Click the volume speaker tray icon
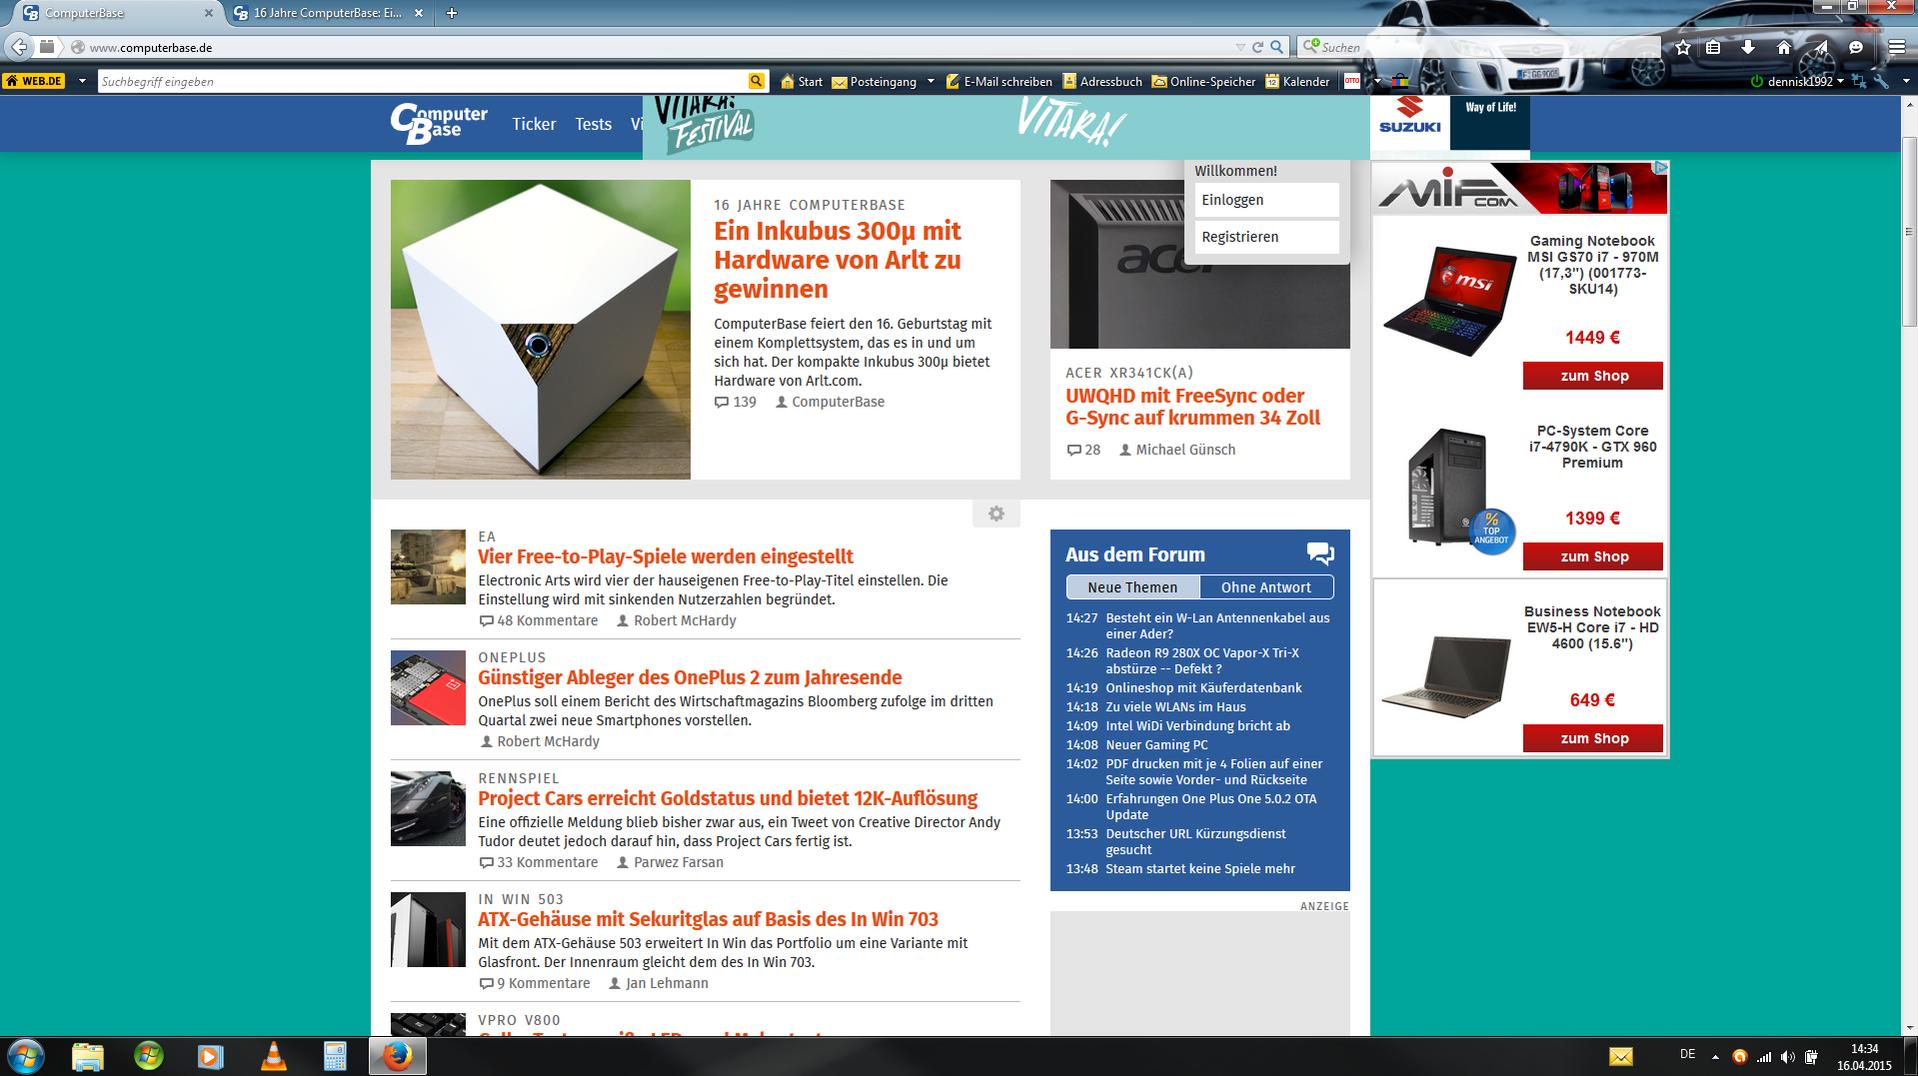1918x1076 pixels. (x=1787, y=1056)
